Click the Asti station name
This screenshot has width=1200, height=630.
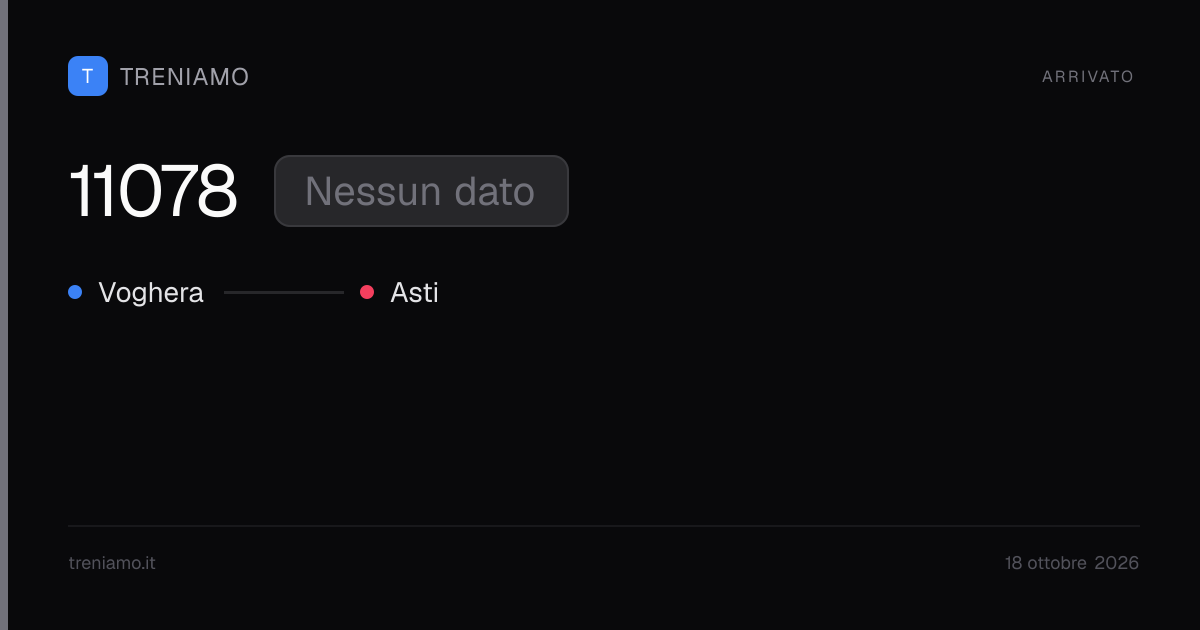tap(414, 293)
